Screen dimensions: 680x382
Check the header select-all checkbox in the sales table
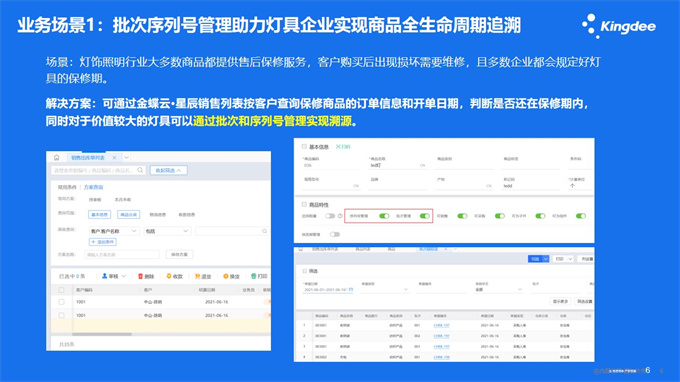pos(61,290)
